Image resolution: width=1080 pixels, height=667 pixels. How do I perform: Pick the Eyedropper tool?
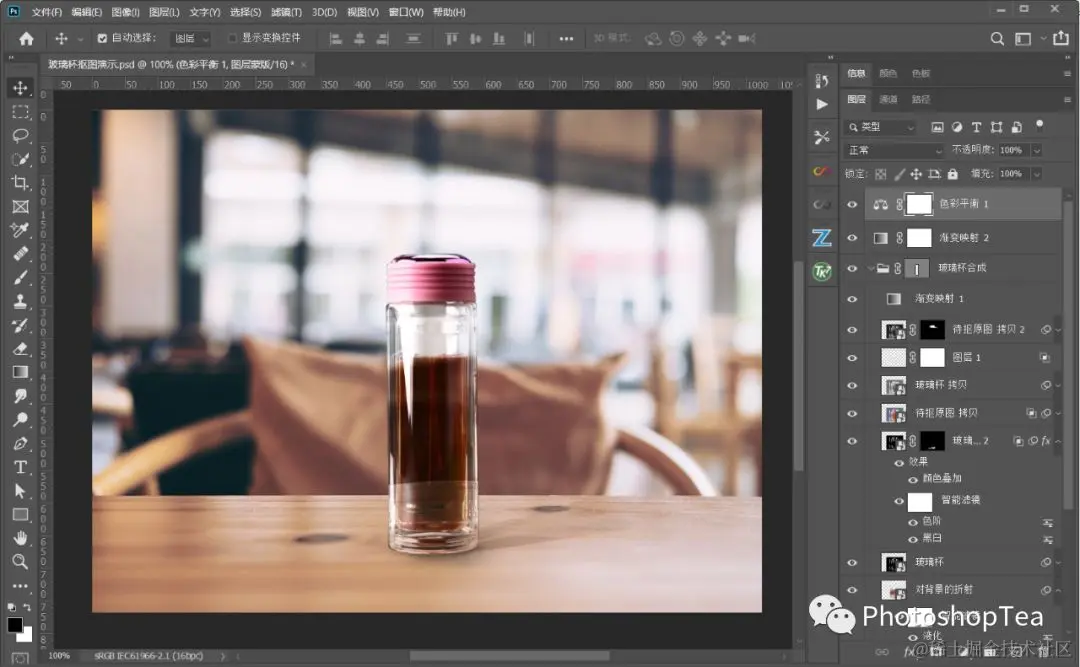21,229
